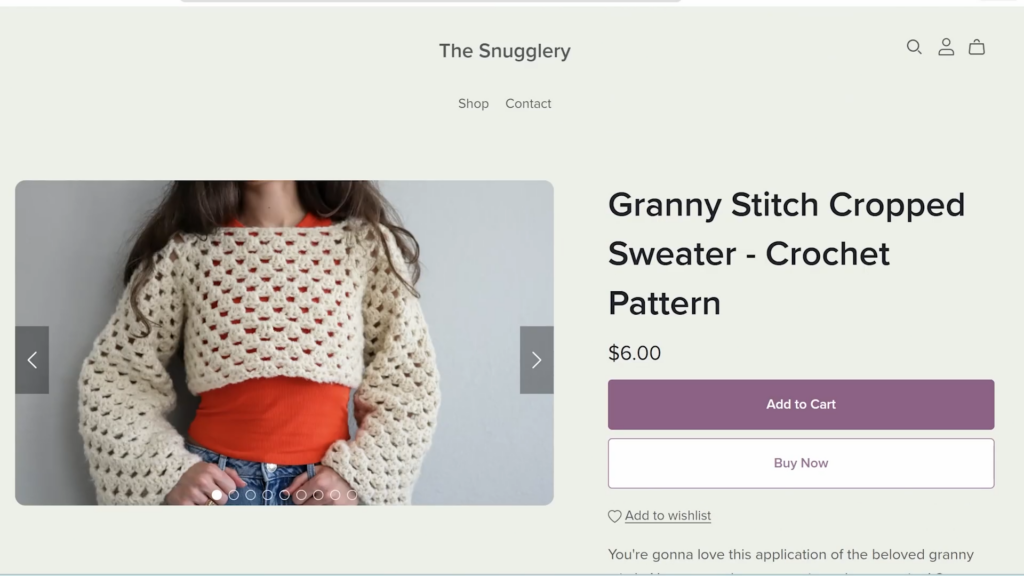1024x576 pixels.
Task: Select the fifth carousel dot indicator
Action: [285, 495]
